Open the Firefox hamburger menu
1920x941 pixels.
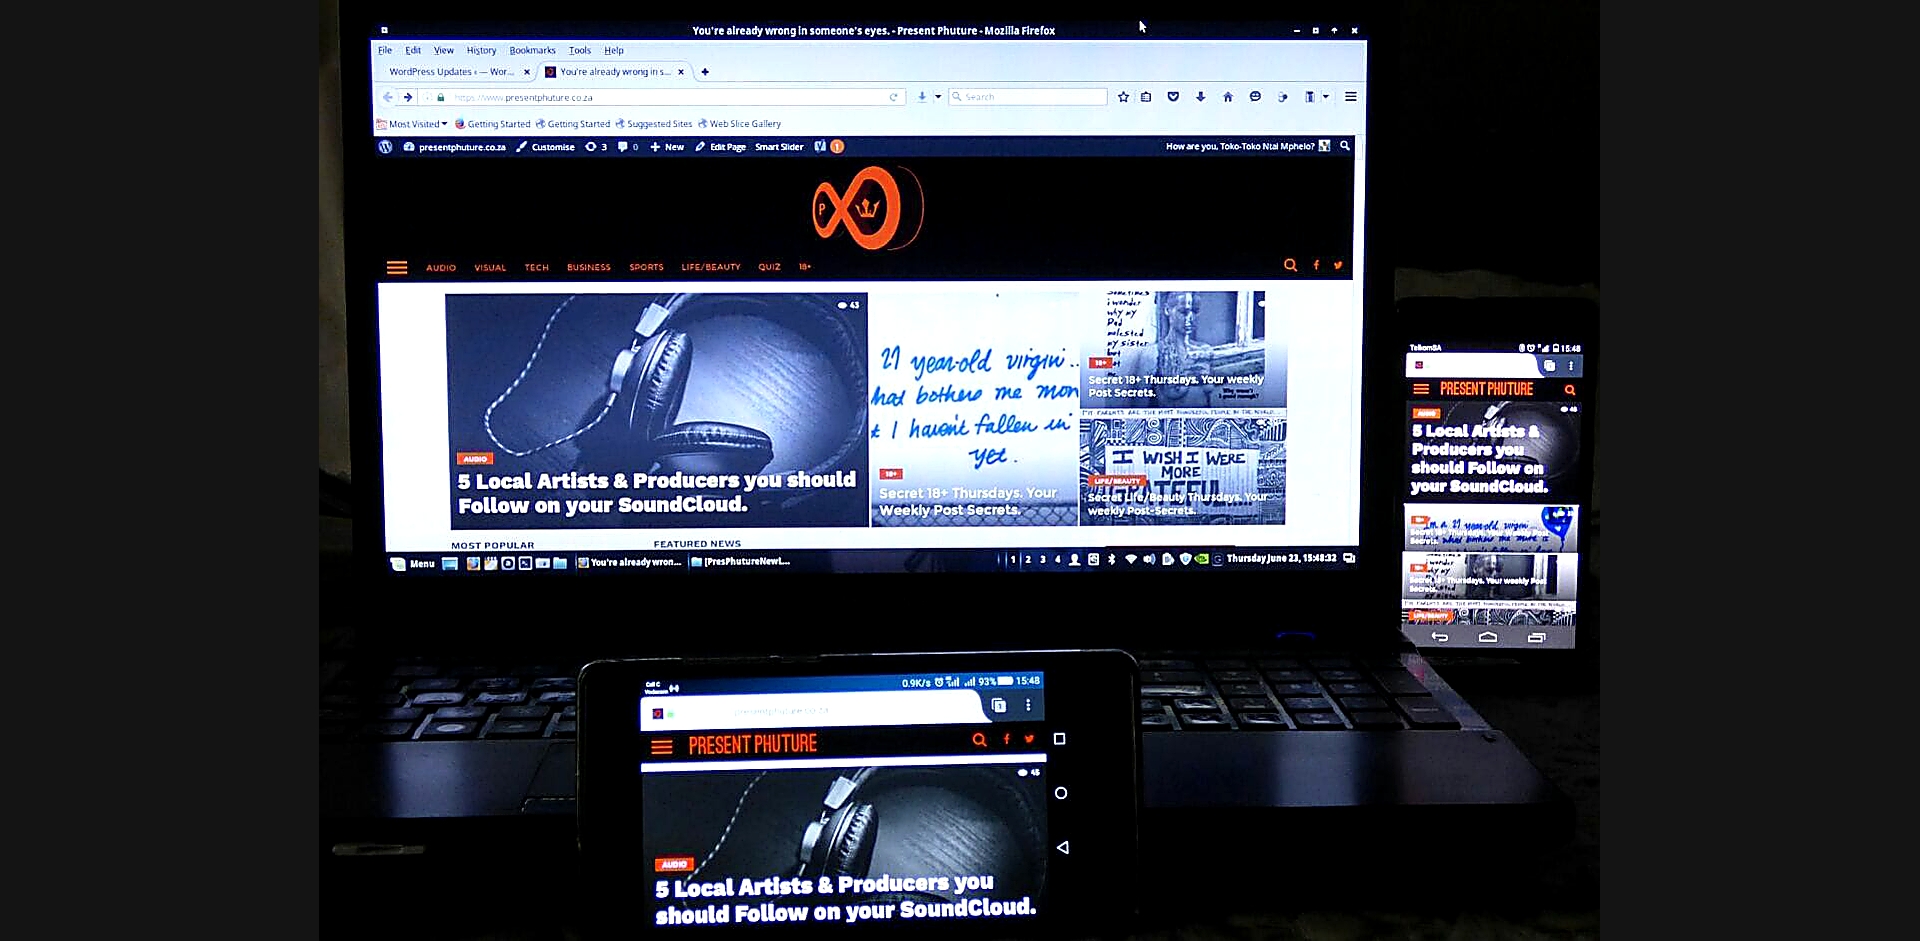pyautogui.click(x=1351, y=97)
